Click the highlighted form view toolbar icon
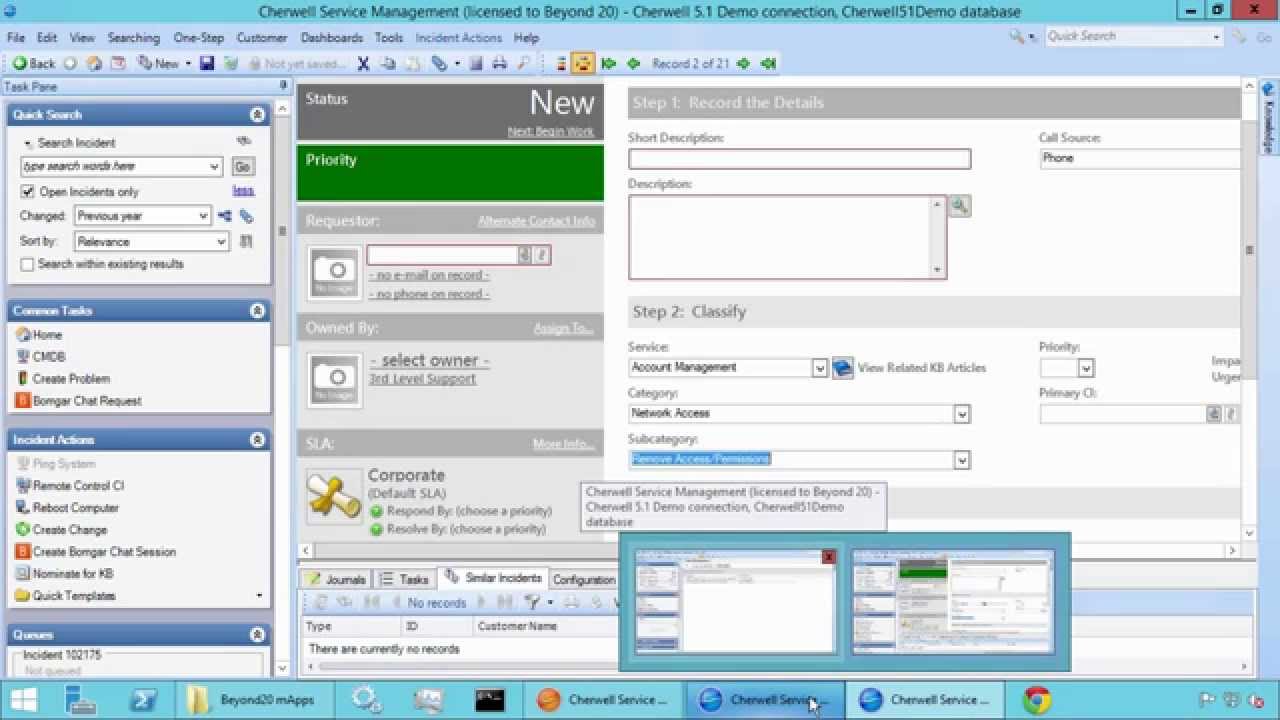This screenshot has width=1280, height=720. pyautogui.click(x=583, y=63)
